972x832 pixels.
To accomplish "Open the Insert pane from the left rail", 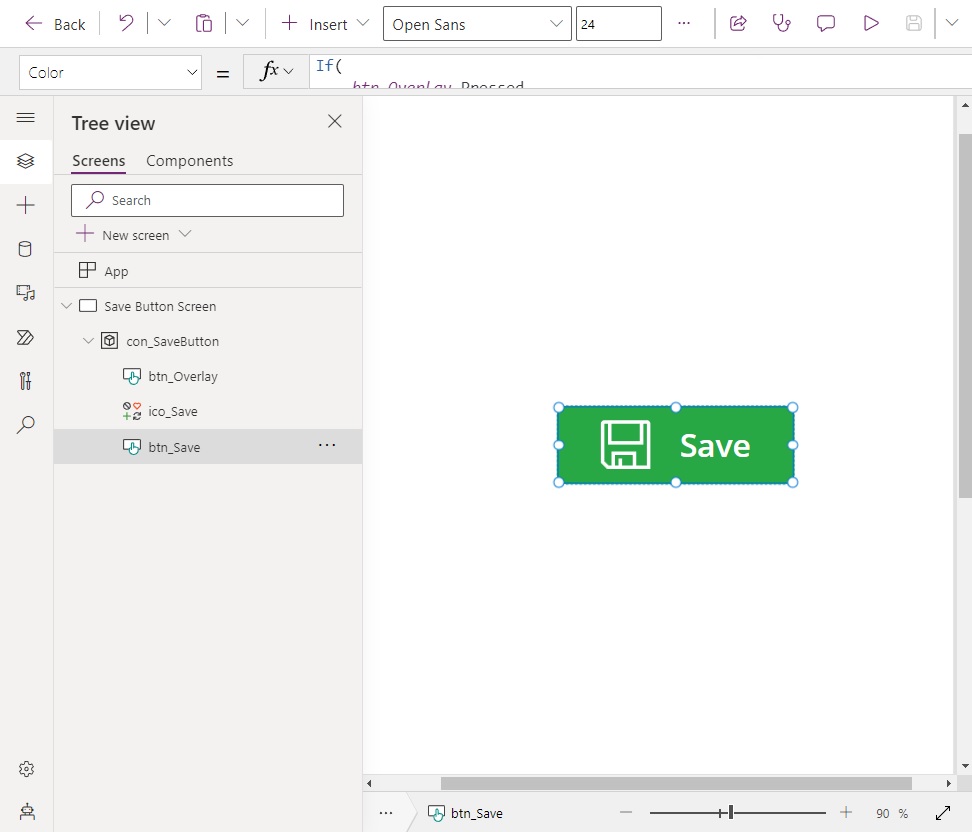I will point(27,205).
